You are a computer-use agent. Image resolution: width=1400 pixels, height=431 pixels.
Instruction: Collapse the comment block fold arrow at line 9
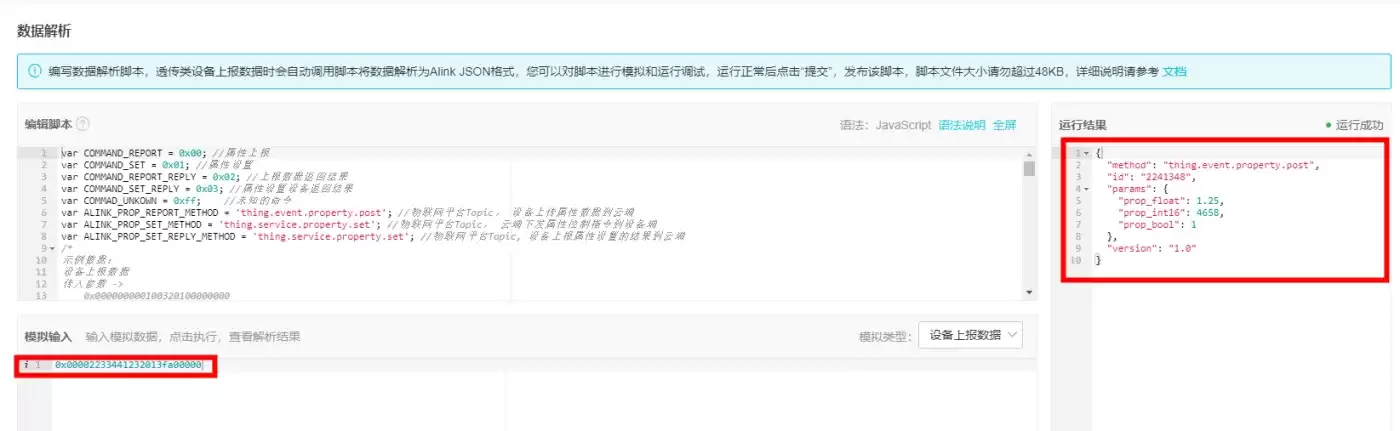[51, 248]
